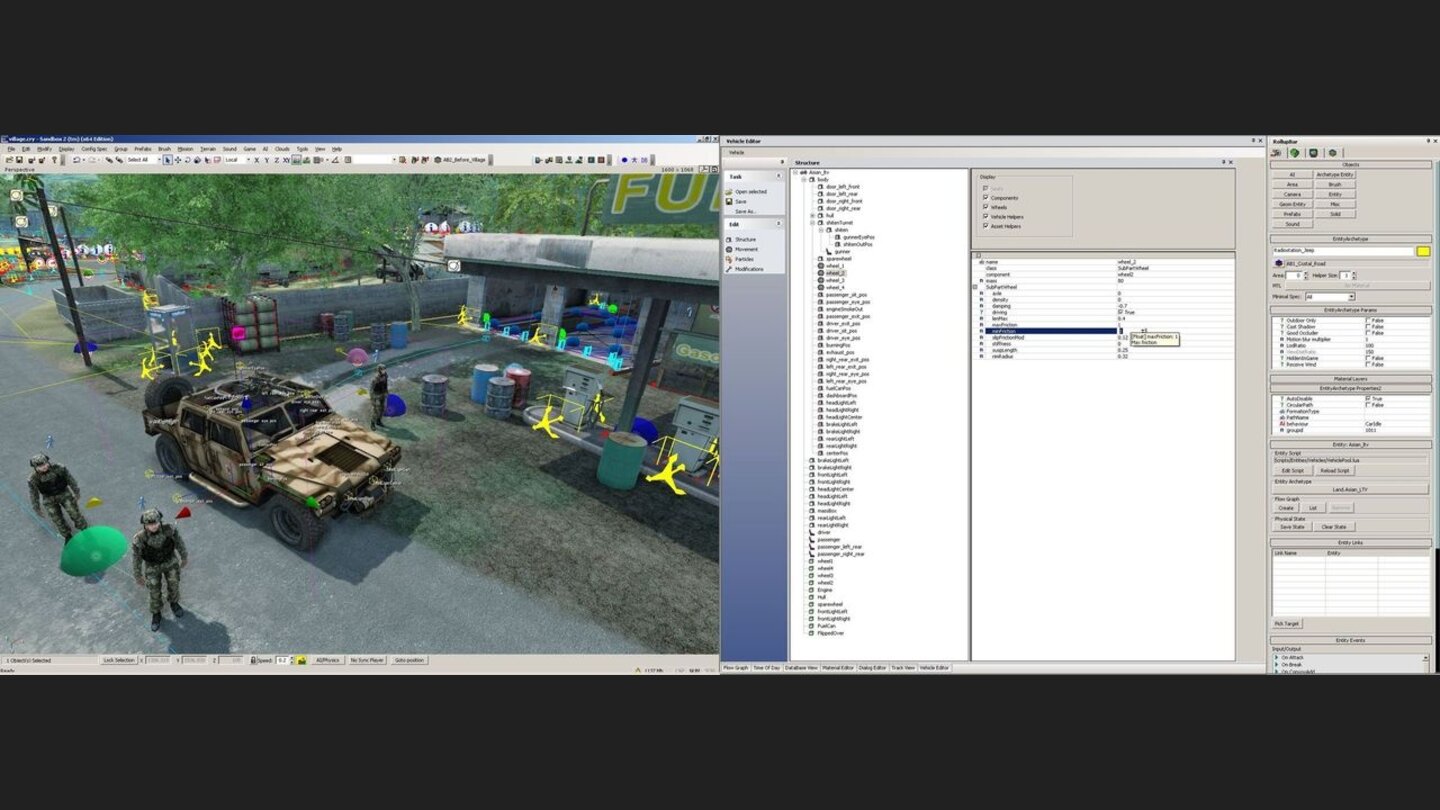The image size is (1440, 810).
Task: Click the minFriction value field
Action: click(x=1175, y=331)
